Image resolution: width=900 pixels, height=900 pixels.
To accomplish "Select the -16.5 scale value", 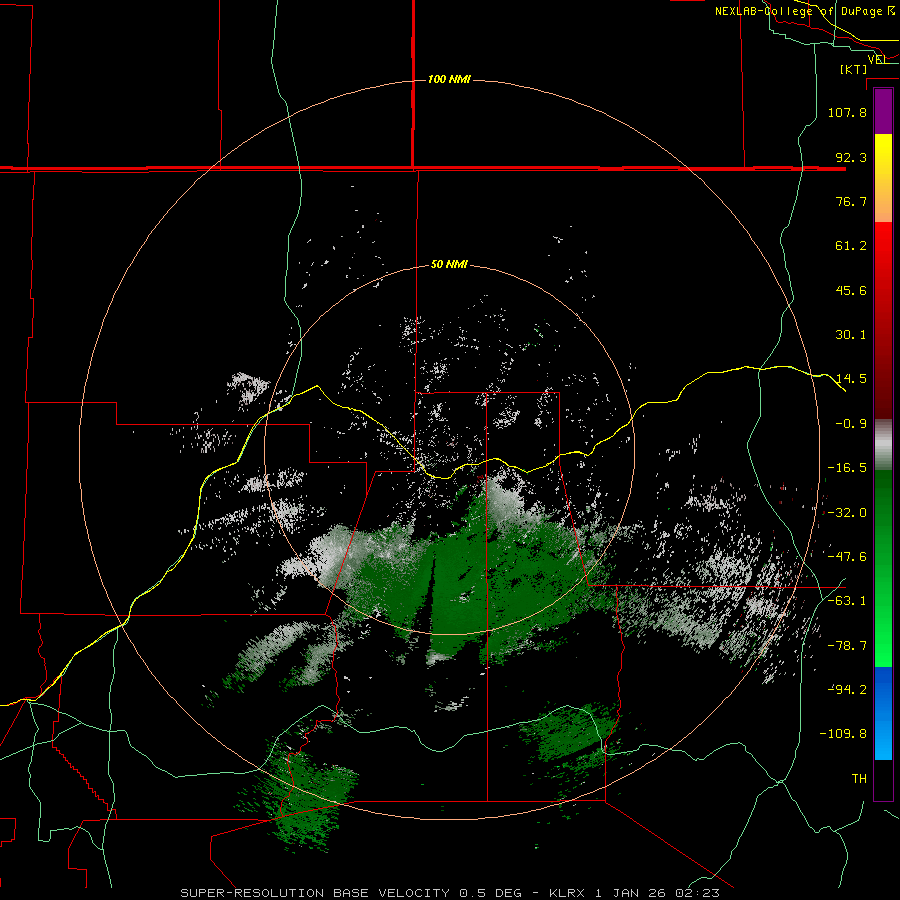I will pos(847,468).
